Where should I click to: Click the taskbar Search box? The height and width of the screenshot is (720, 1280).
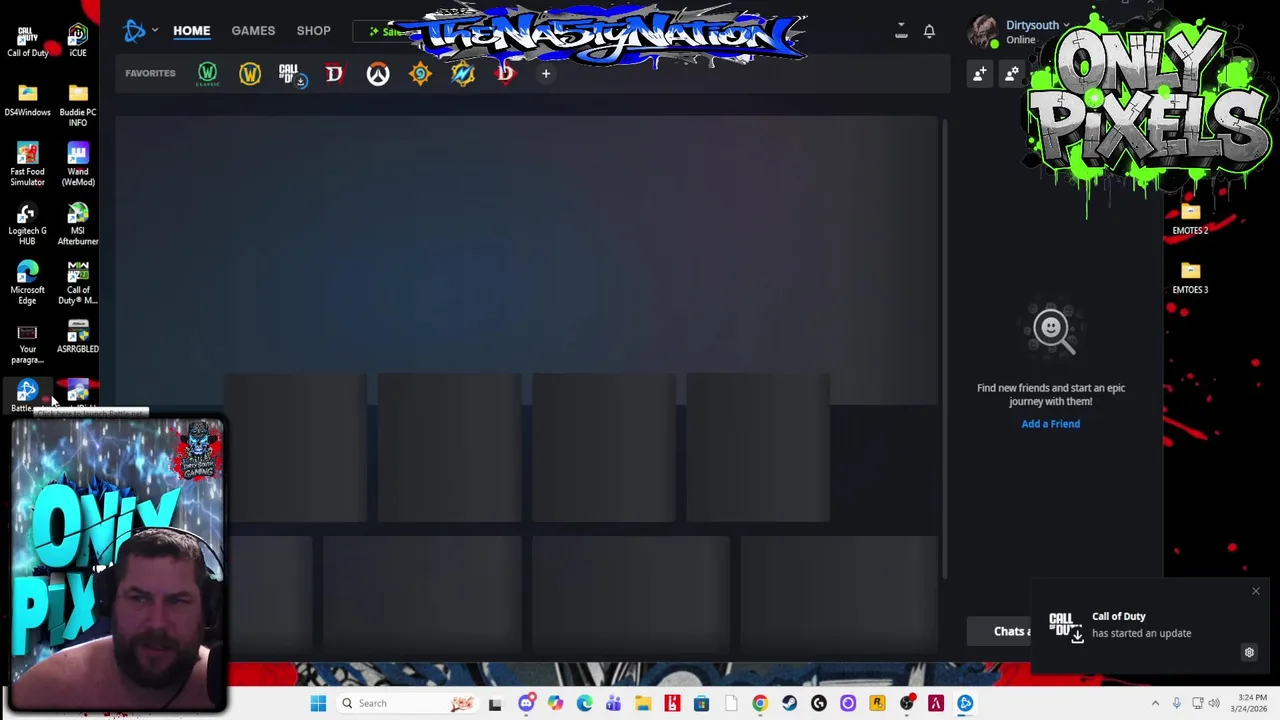click(x=406, y=703)
